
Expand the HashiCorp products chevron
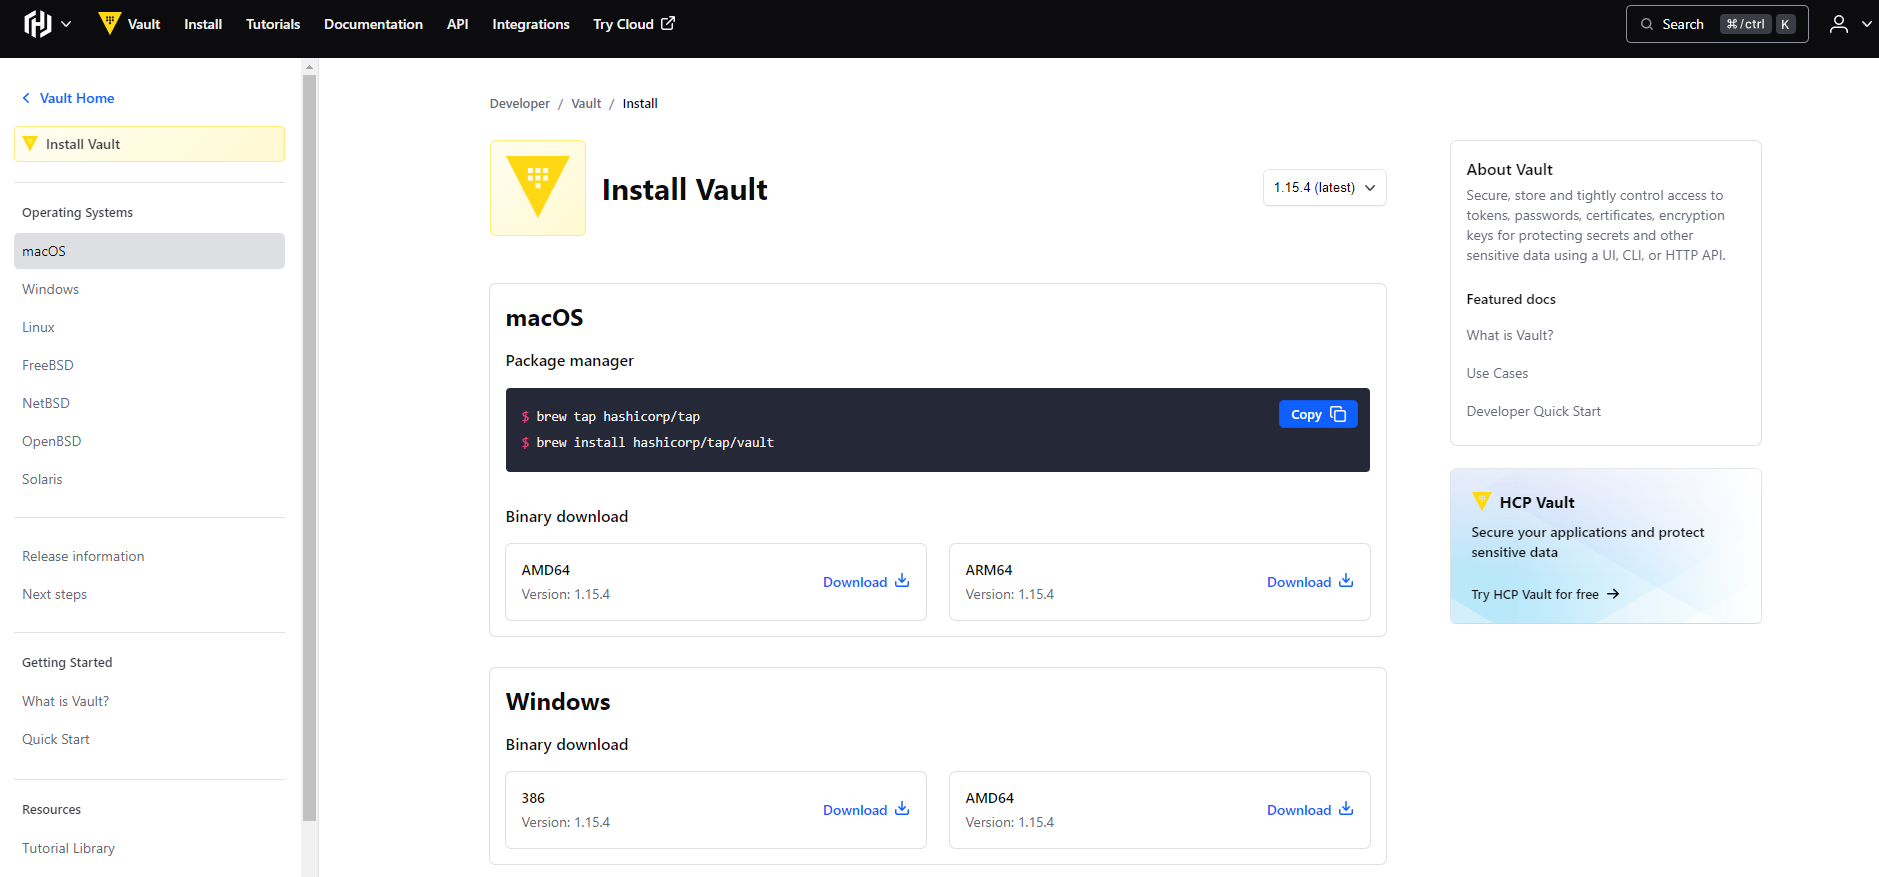tap(66, 24)
